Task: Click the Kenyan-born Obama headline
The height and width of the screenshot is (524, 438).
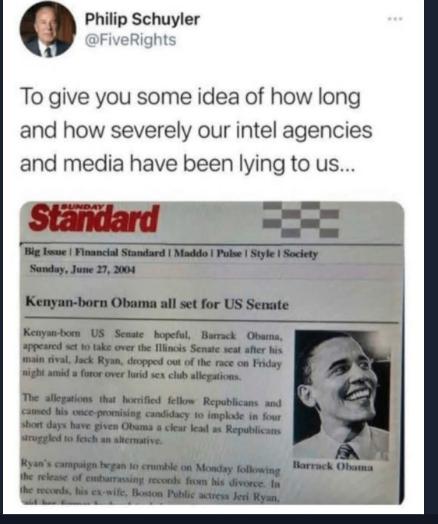Action: [157, 303]
